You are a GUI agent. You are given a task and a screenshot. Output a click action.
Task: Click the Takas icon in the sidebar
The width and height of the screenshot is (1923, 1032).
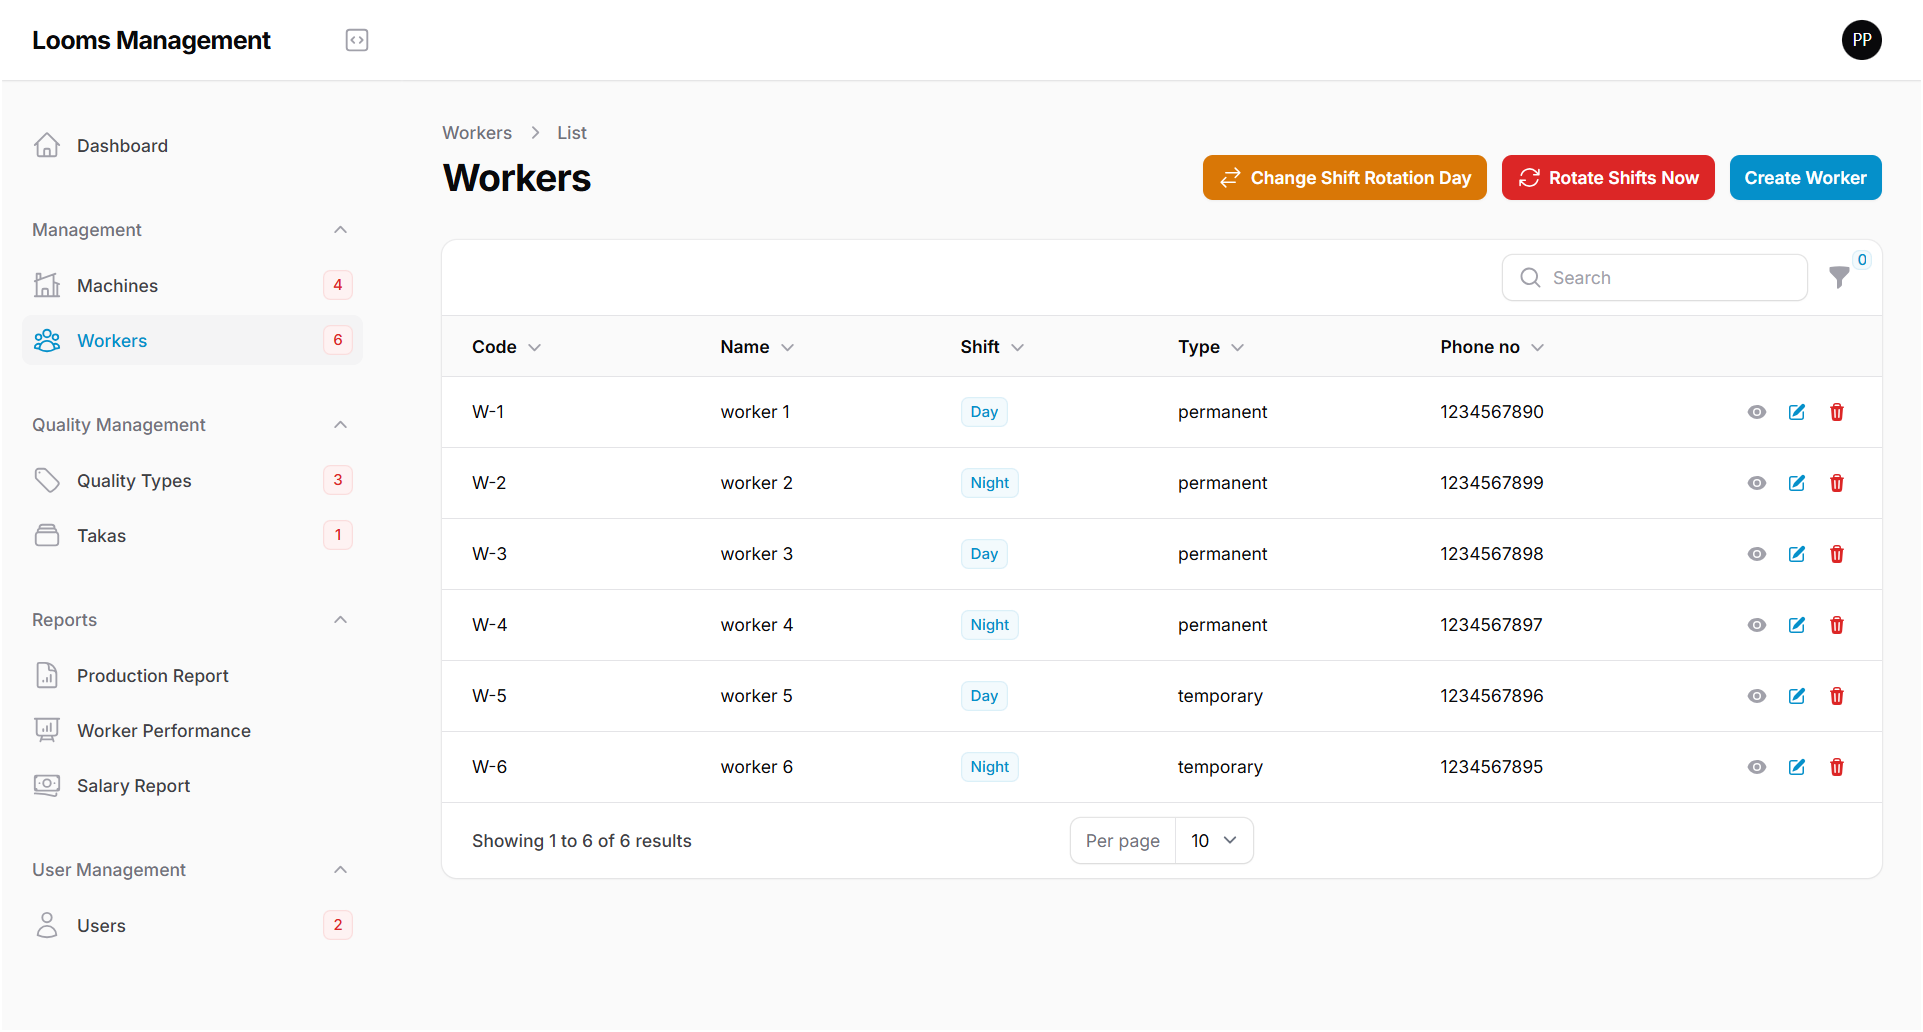coord(46,535)
